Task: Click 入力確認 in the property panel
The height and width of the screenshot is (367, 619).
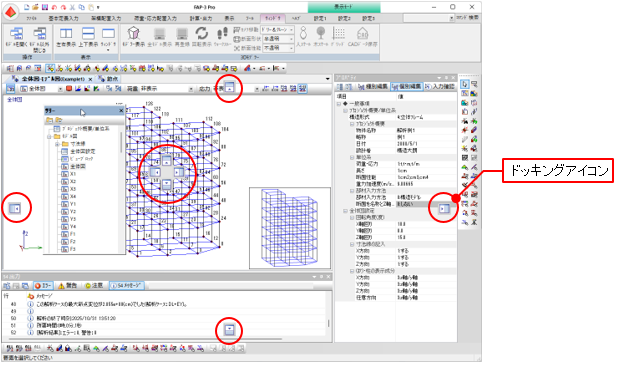Action: click(x=440, y=86)
